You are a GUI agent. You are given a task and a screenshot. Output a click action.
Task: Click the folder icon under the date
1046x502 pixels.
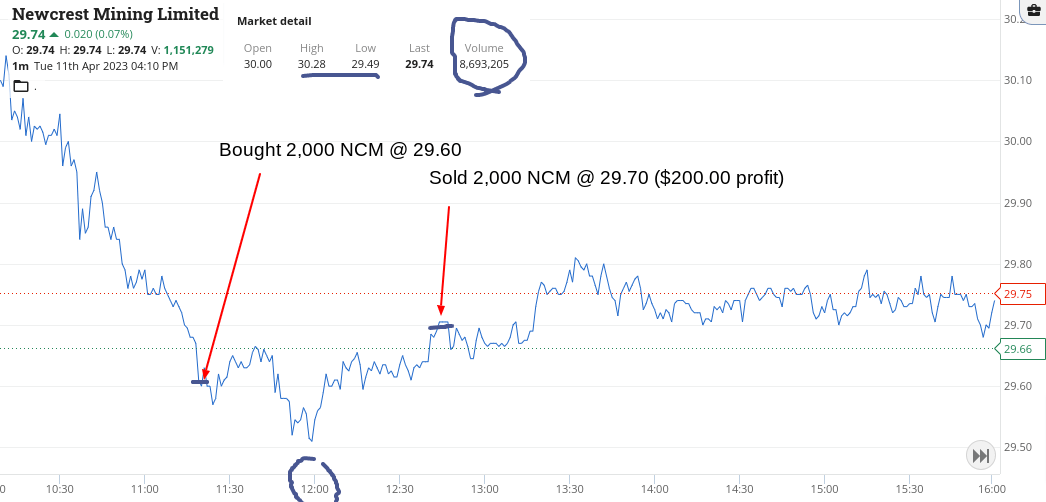pyautogui.click(x=21, y=85)
